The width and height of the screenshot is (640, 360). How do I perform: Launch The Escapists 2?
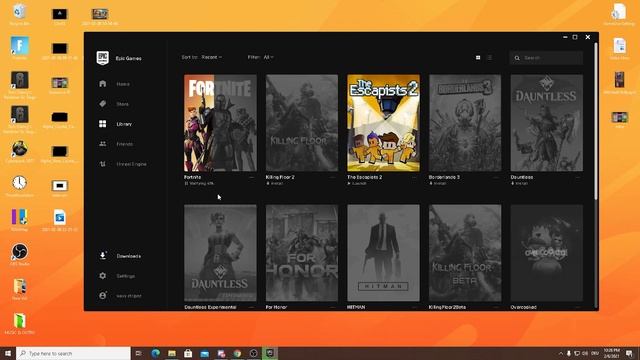click(x=357, y=184)
